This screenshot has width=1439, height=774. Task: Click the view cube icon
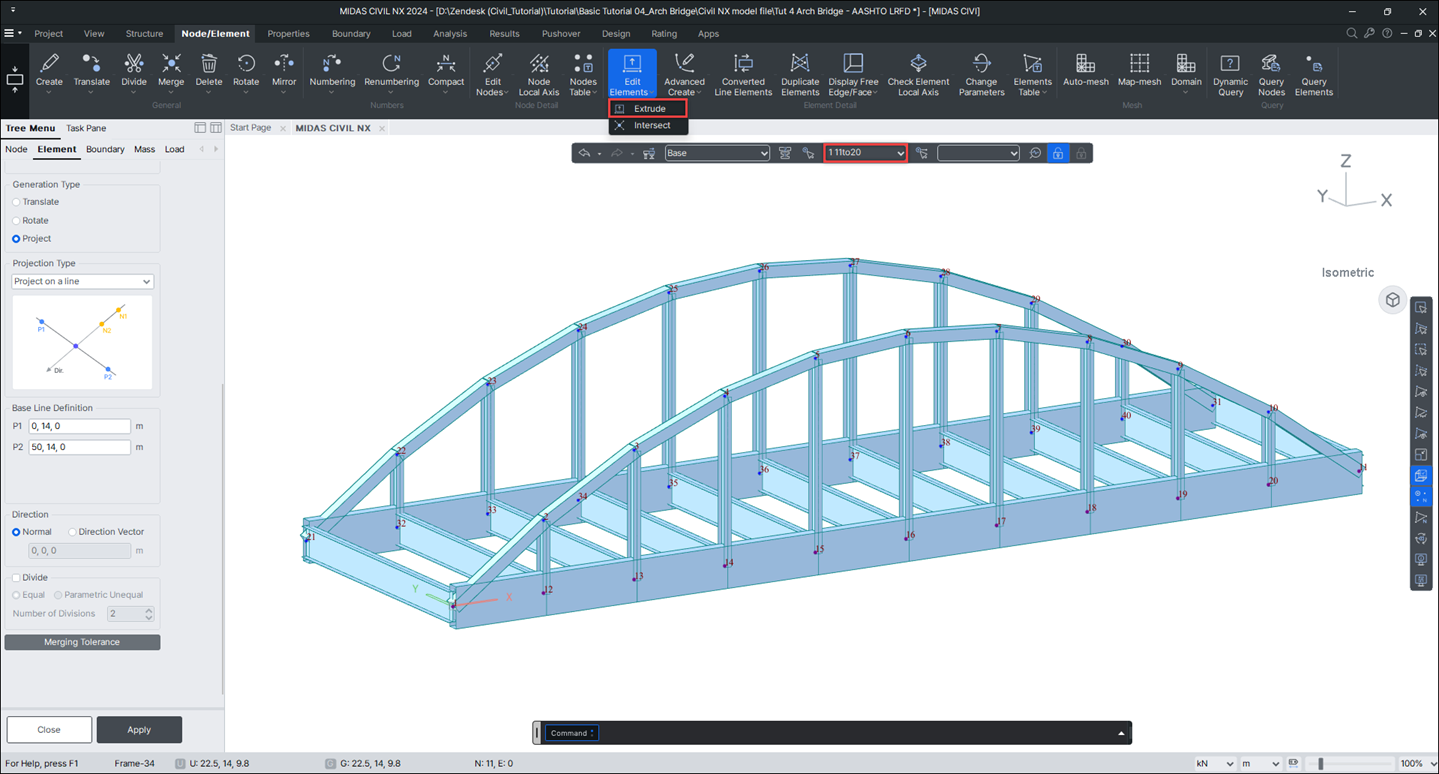click(x=1393, y=300)
